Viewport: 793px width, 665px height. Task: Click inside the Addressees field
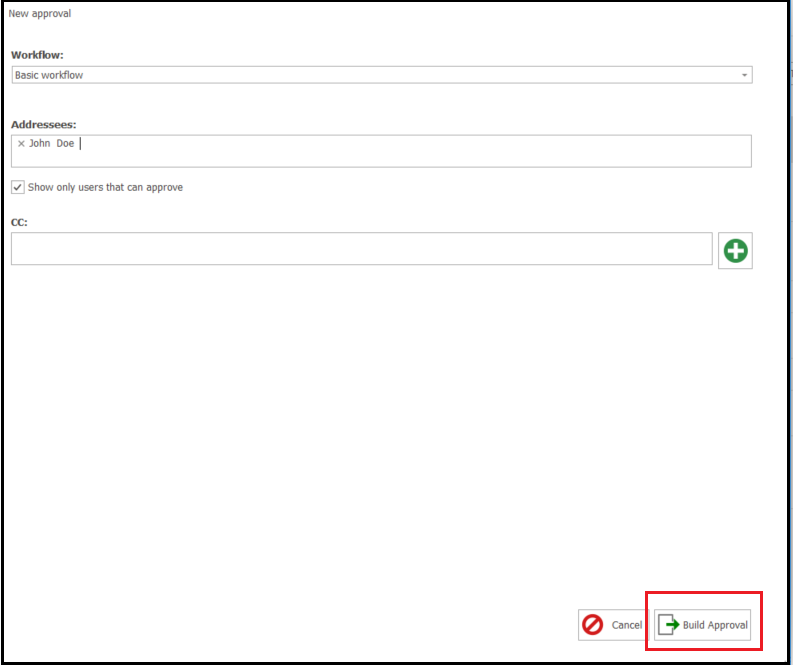coord(381,151)
